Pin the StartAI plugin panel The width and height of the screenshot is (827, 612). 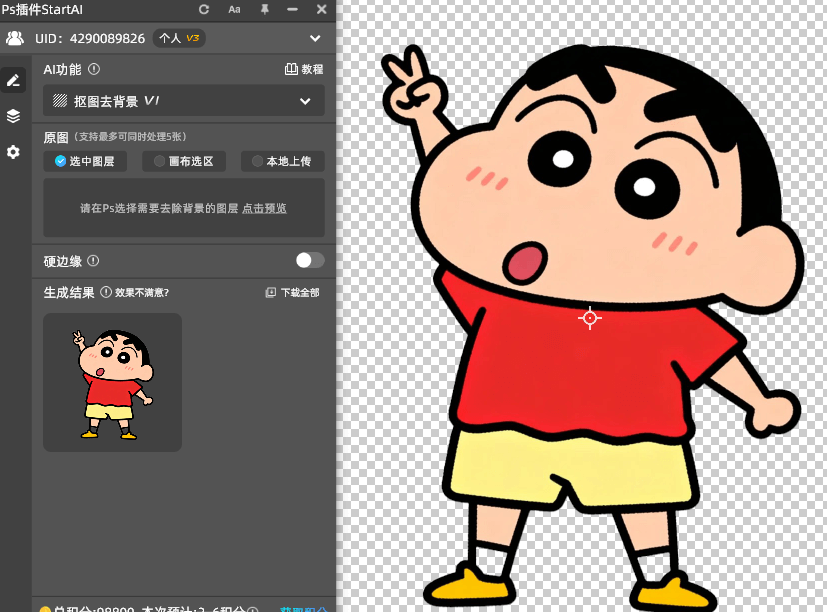(264, 9)
